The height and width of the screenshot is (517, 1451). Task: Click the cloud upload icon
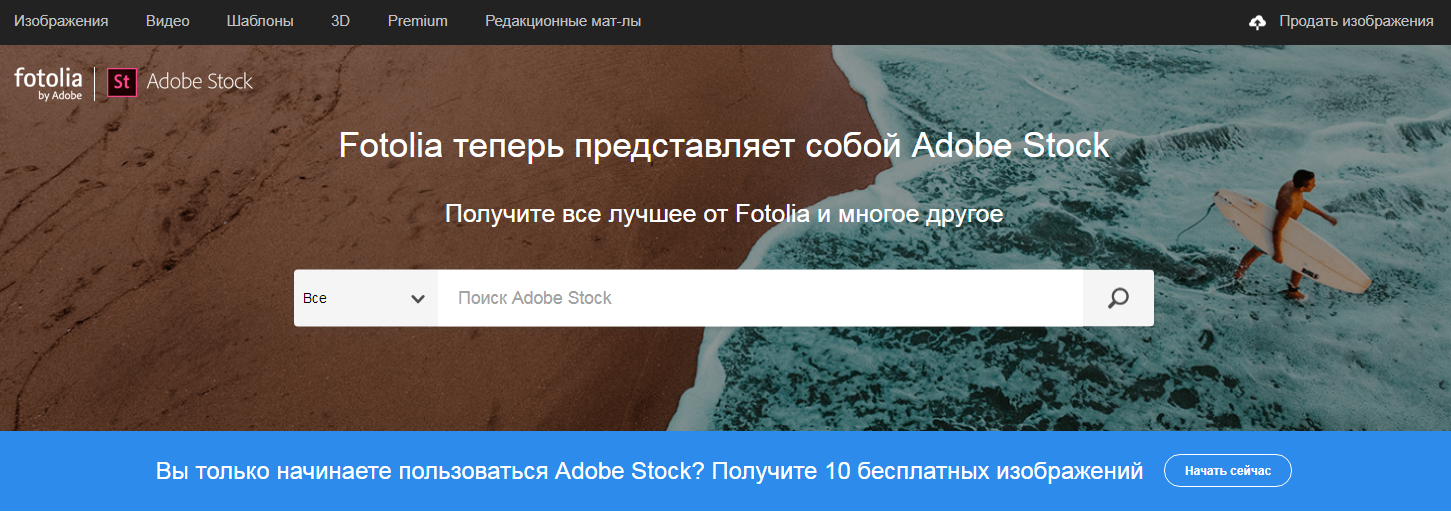(1258, 22)
